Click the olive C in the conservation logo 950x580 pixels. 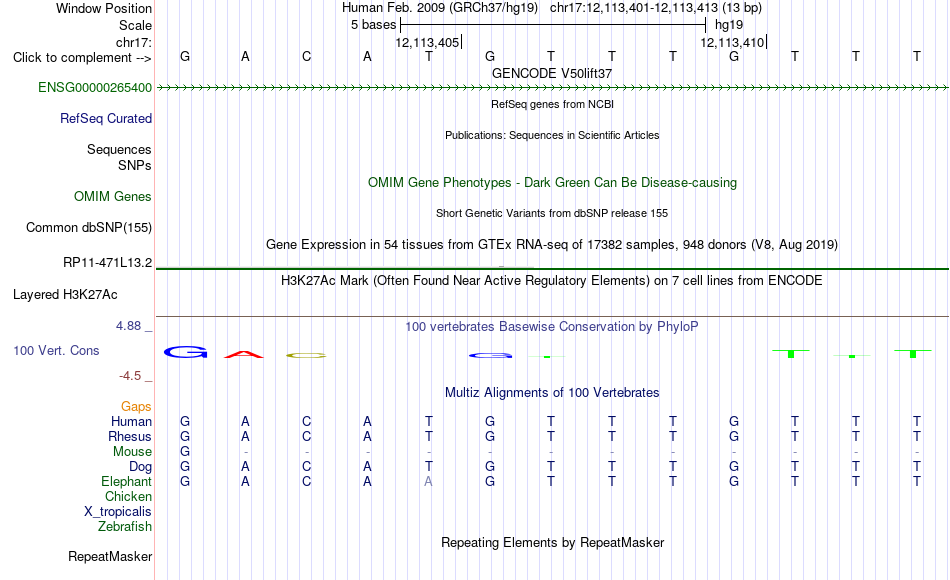[x=306, y=356]
